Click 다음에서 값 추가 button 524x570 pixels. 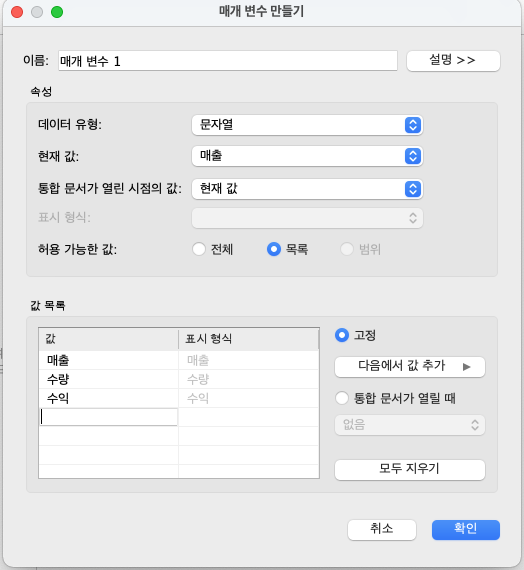(x=409, y=367)
